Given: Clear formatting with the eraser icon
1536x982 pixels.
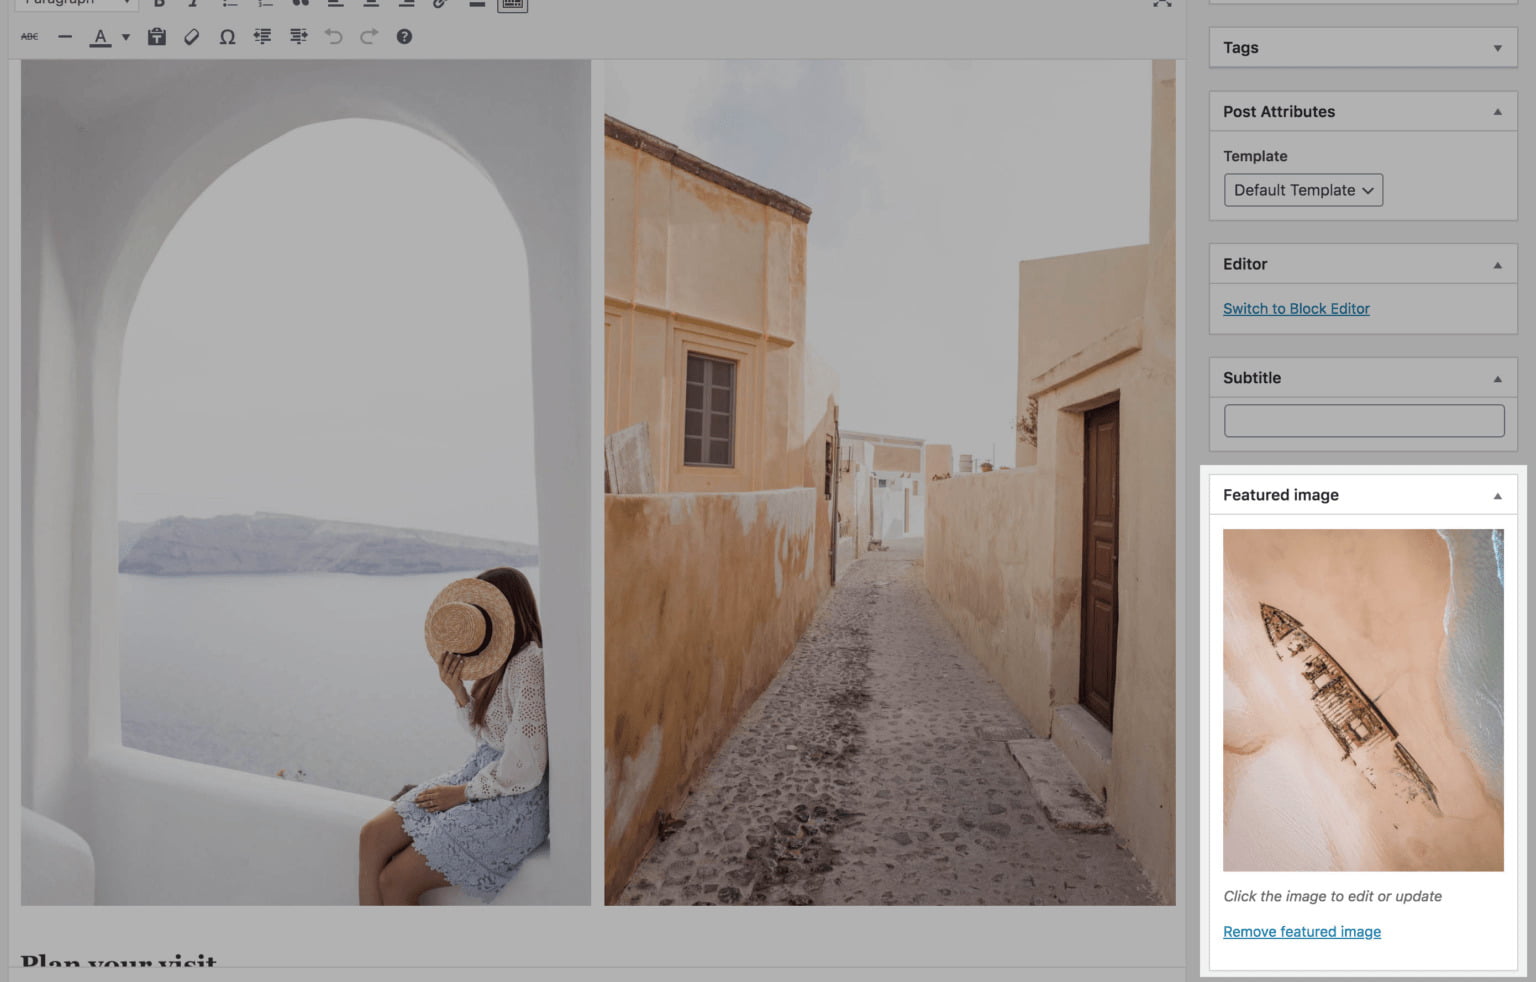Looking at the screenshot, I should coord(192,37).
